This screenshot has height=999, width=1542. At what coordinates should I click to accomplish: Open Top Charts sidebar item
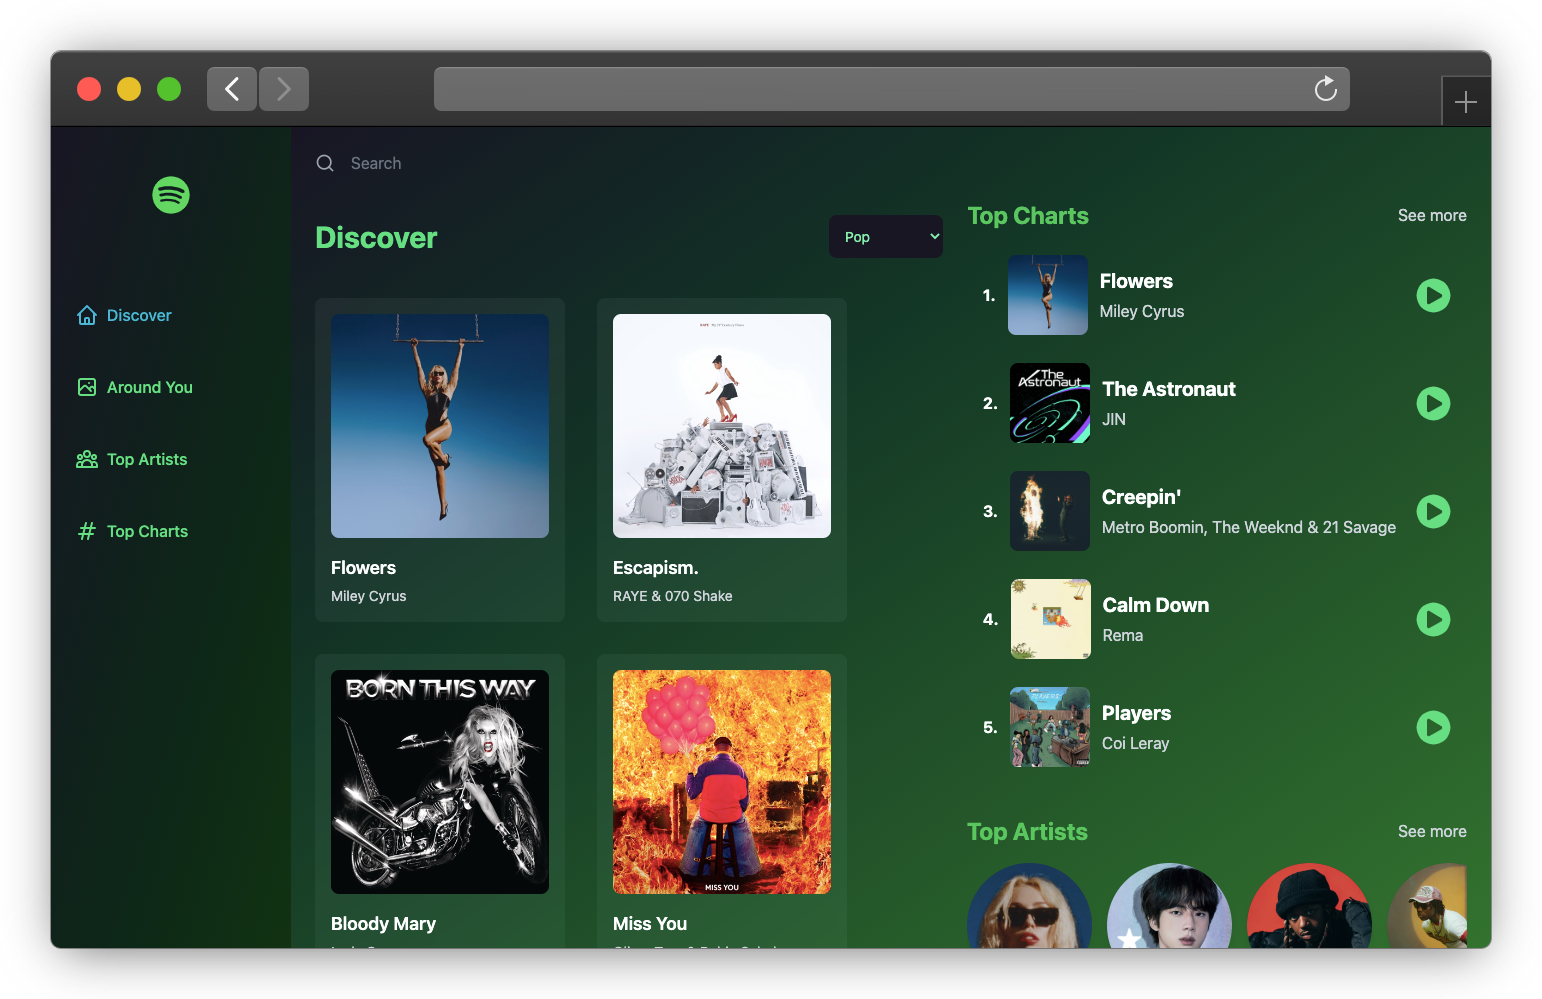coord(132,531)
